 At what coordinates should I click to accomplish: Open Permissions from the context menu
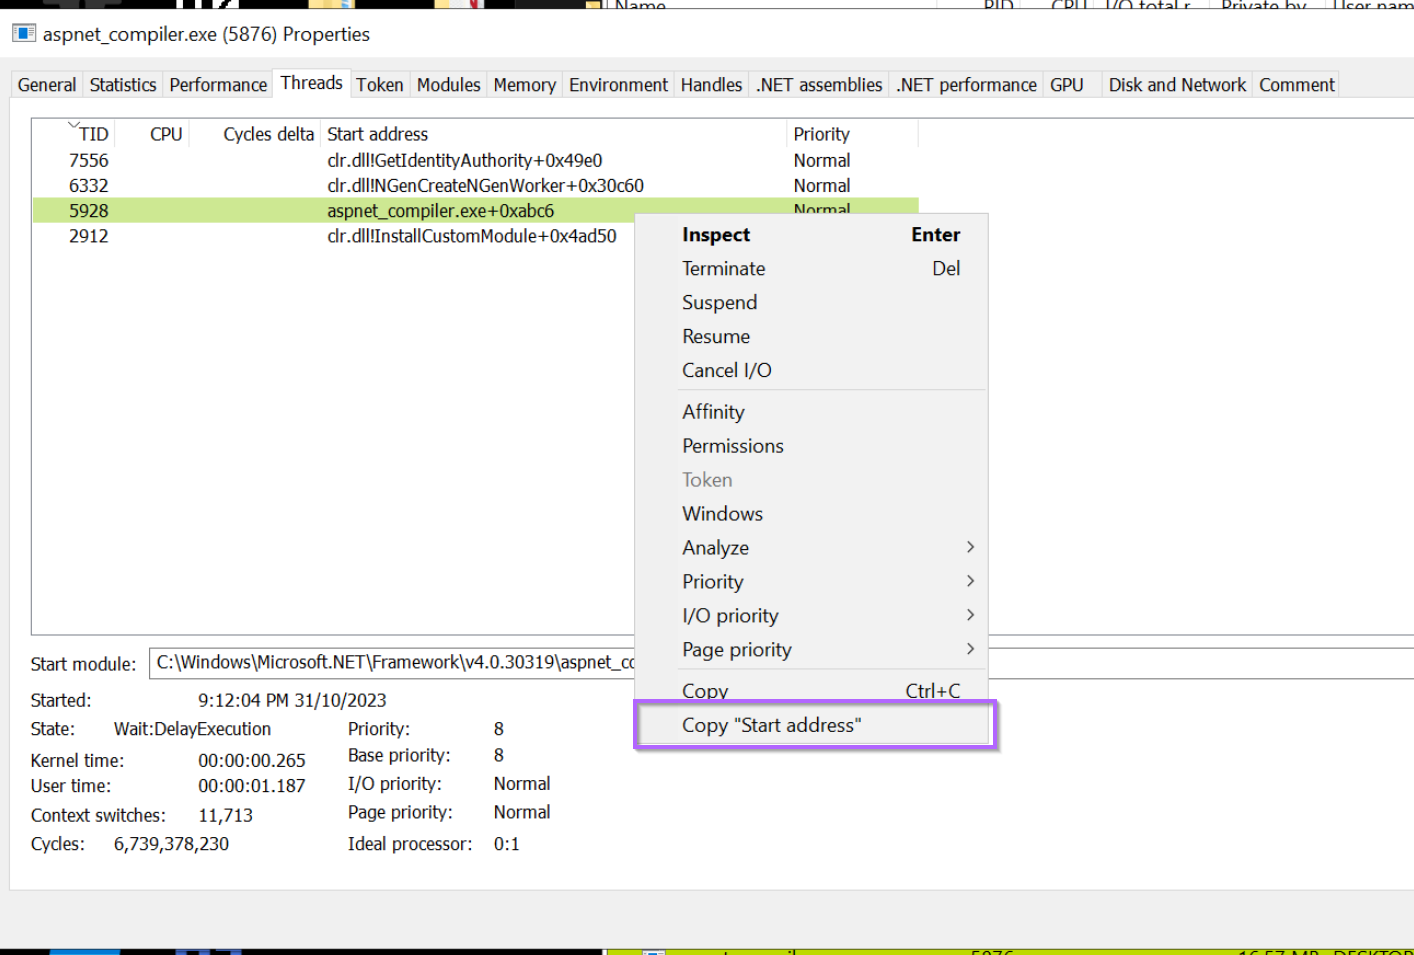coord(811,446)
